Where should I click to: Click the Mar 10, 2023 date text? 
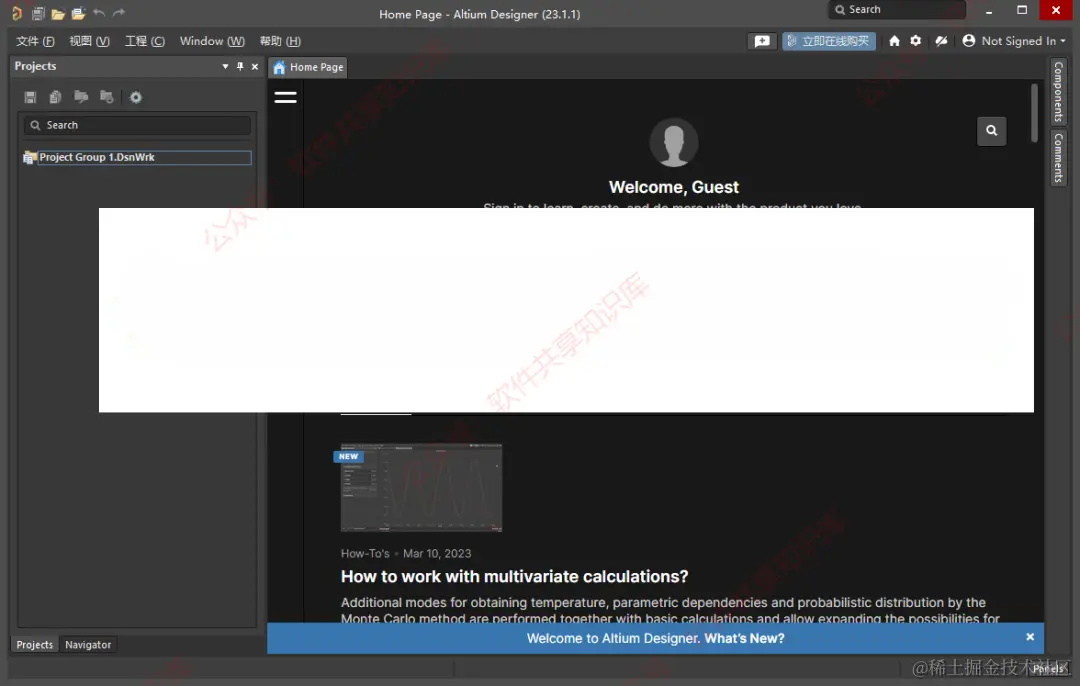point(437,554)
